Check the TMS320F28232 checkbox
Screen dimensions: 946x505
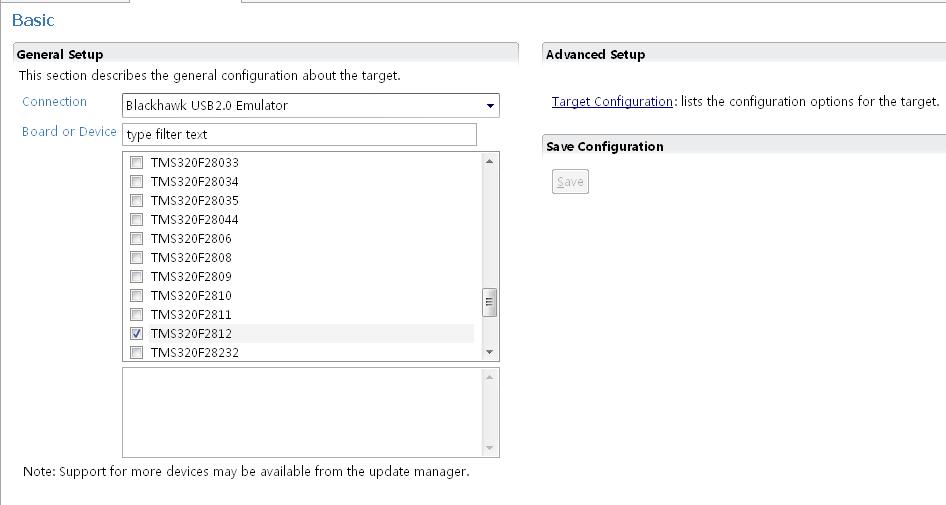point(137,352)
